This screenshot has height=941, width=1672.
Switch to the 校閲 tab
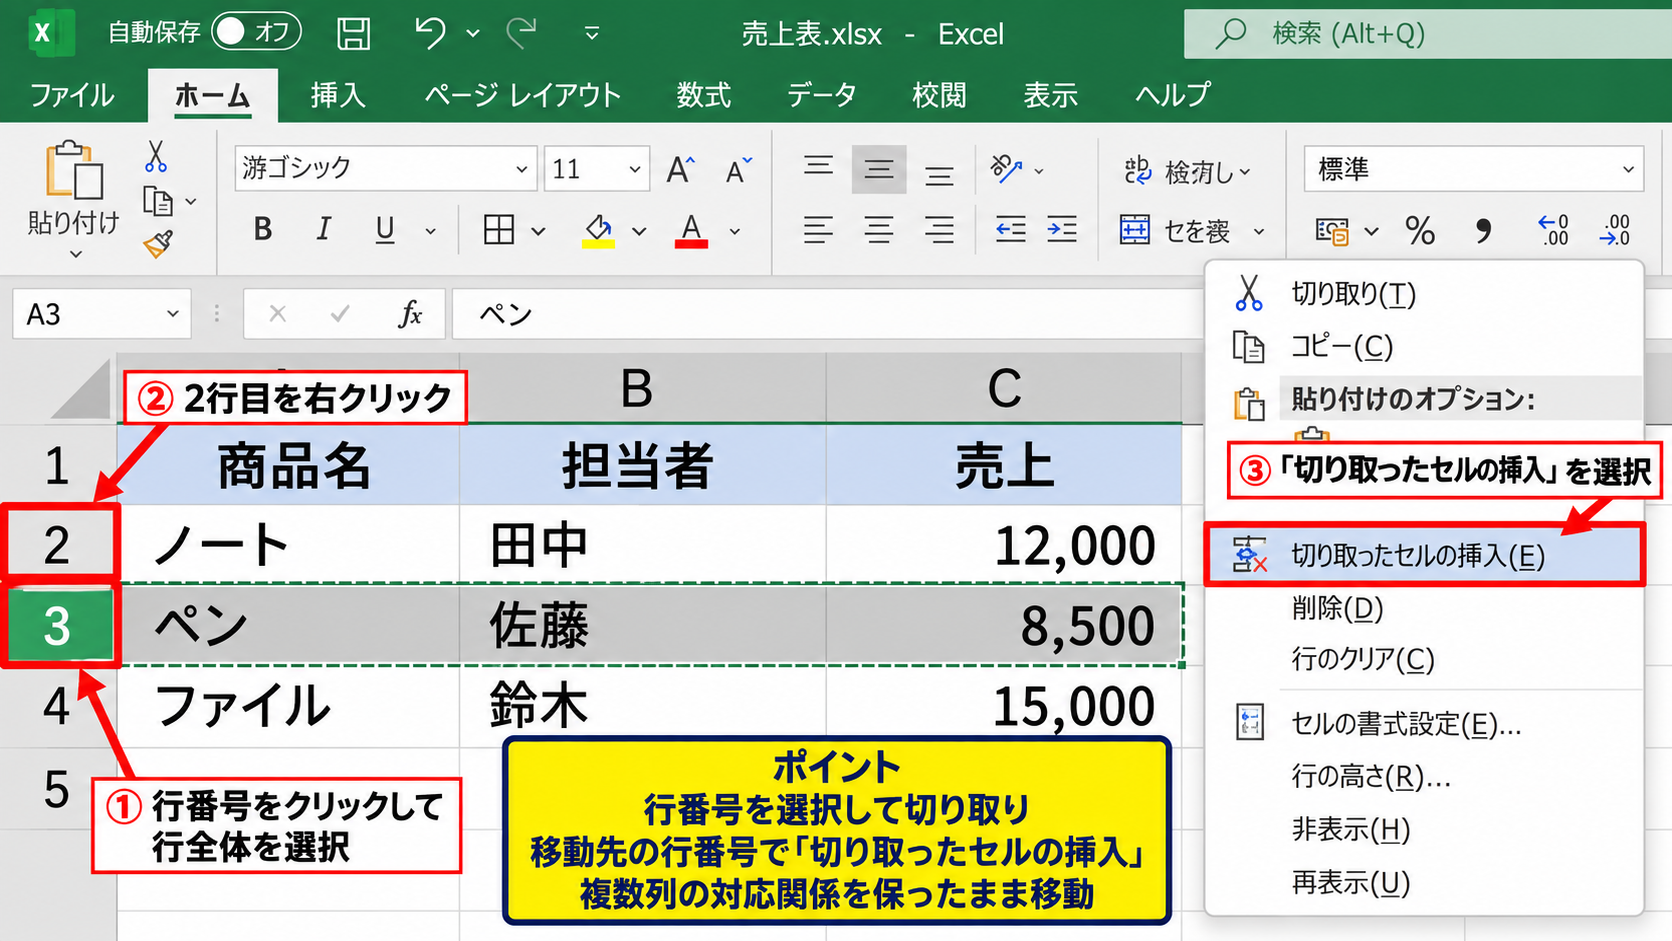939,95
